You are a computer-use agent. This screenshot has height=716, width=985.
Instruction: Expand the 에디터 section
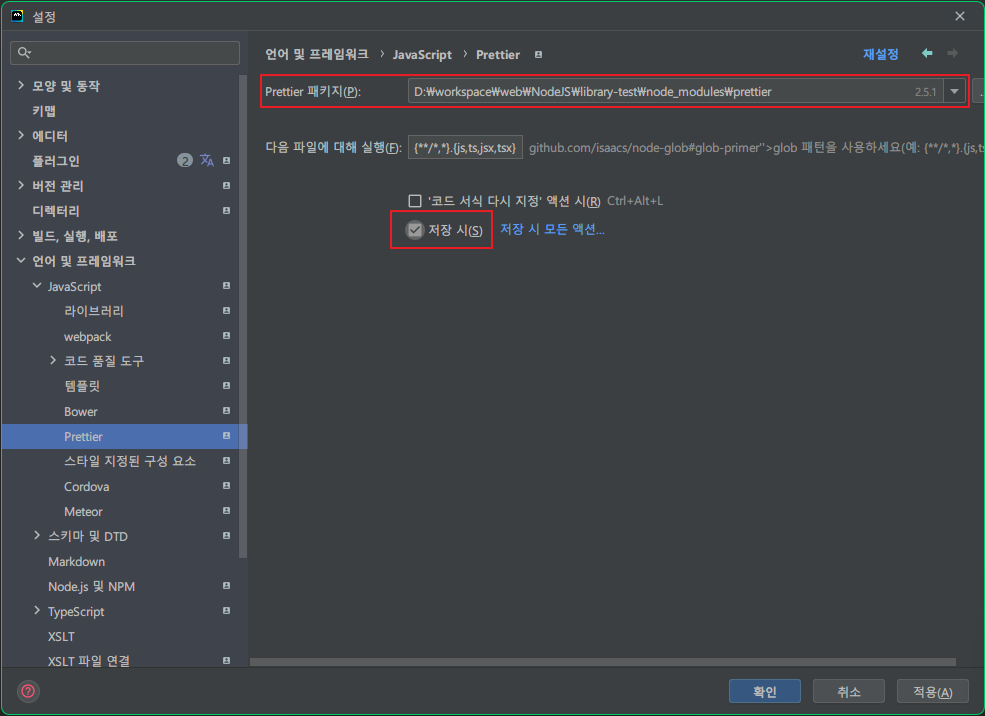pos(21,136)
